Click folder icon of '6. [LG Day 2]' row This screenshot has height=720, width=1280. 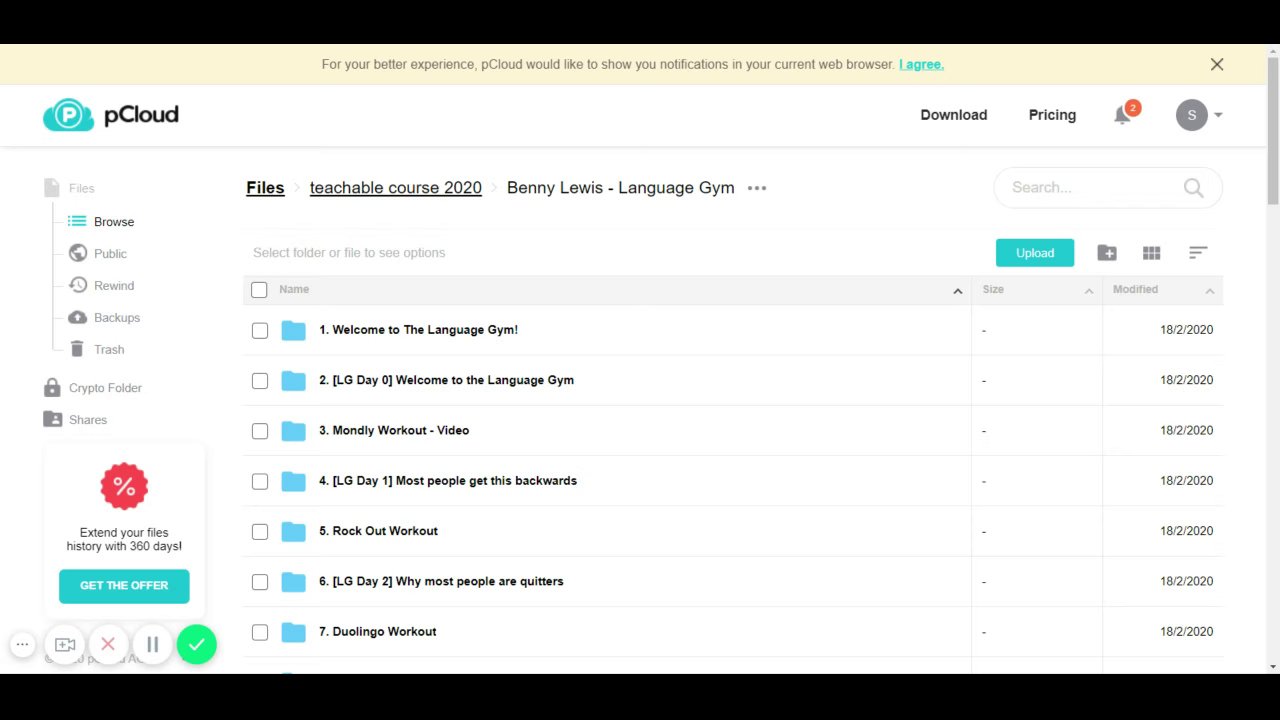[x=293, y=581]
